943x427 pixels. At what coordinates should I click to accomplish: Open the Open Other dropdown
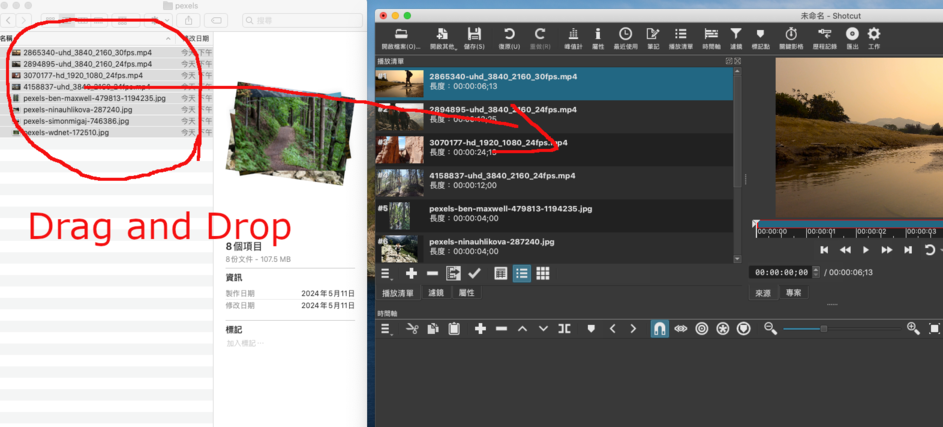coord(441,36)
